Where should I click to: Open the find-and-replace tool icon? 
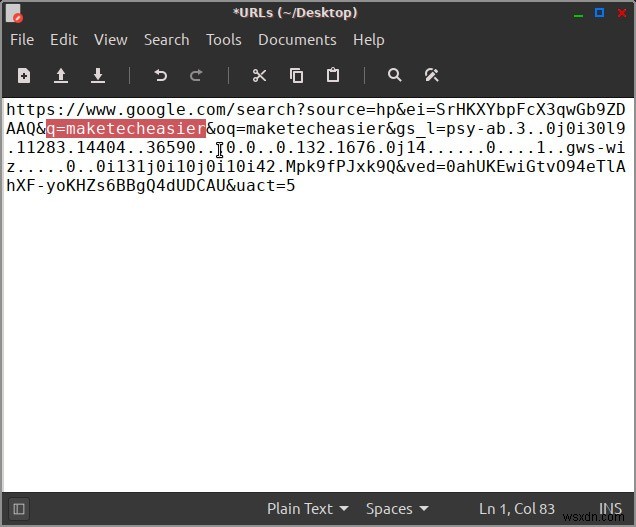pyautogui.click(x=432, y=75)
